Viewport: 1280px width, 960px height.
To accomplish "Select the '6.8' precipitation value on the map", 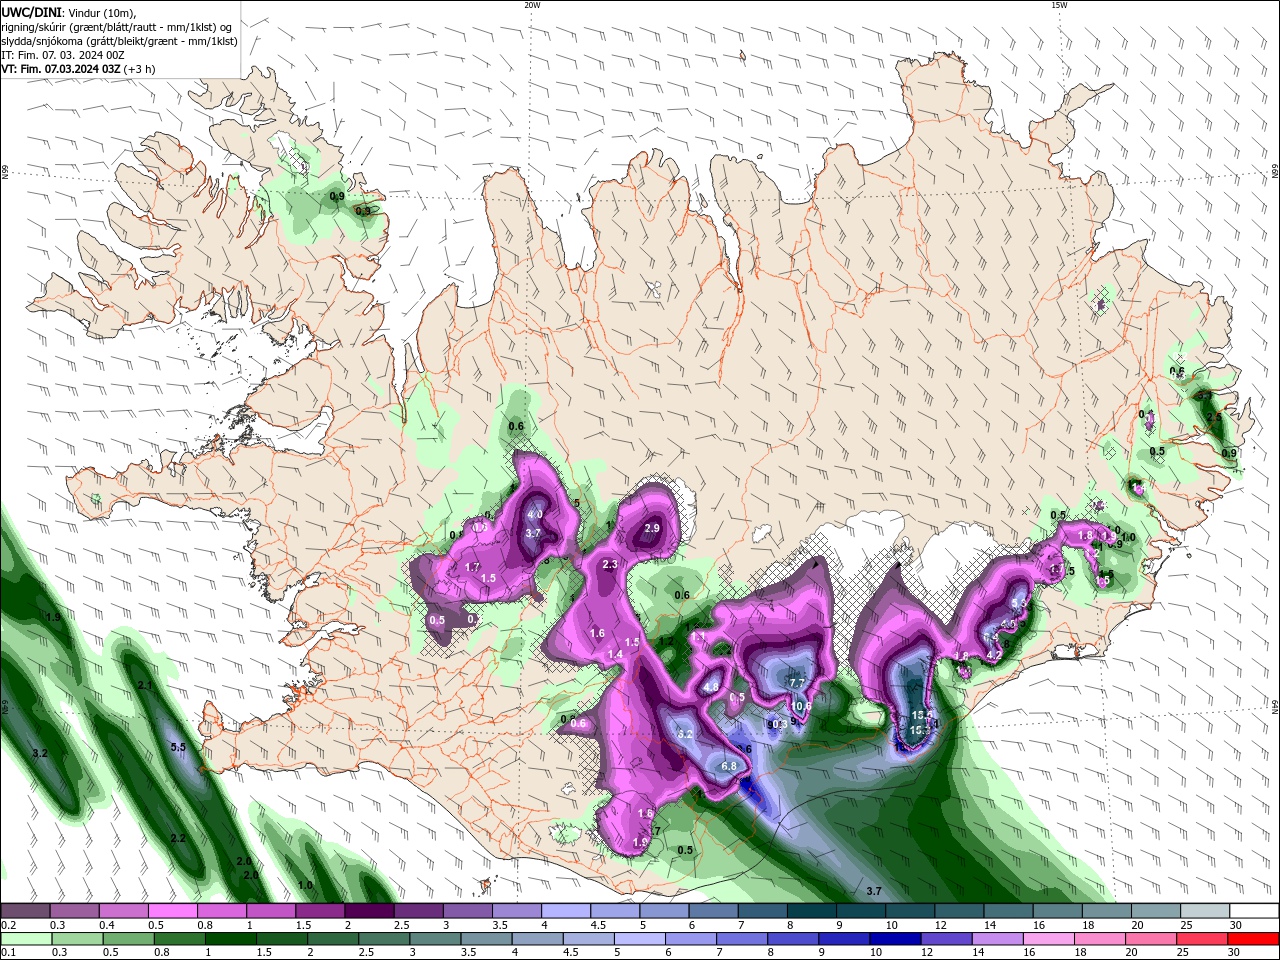I will point(729,767).
